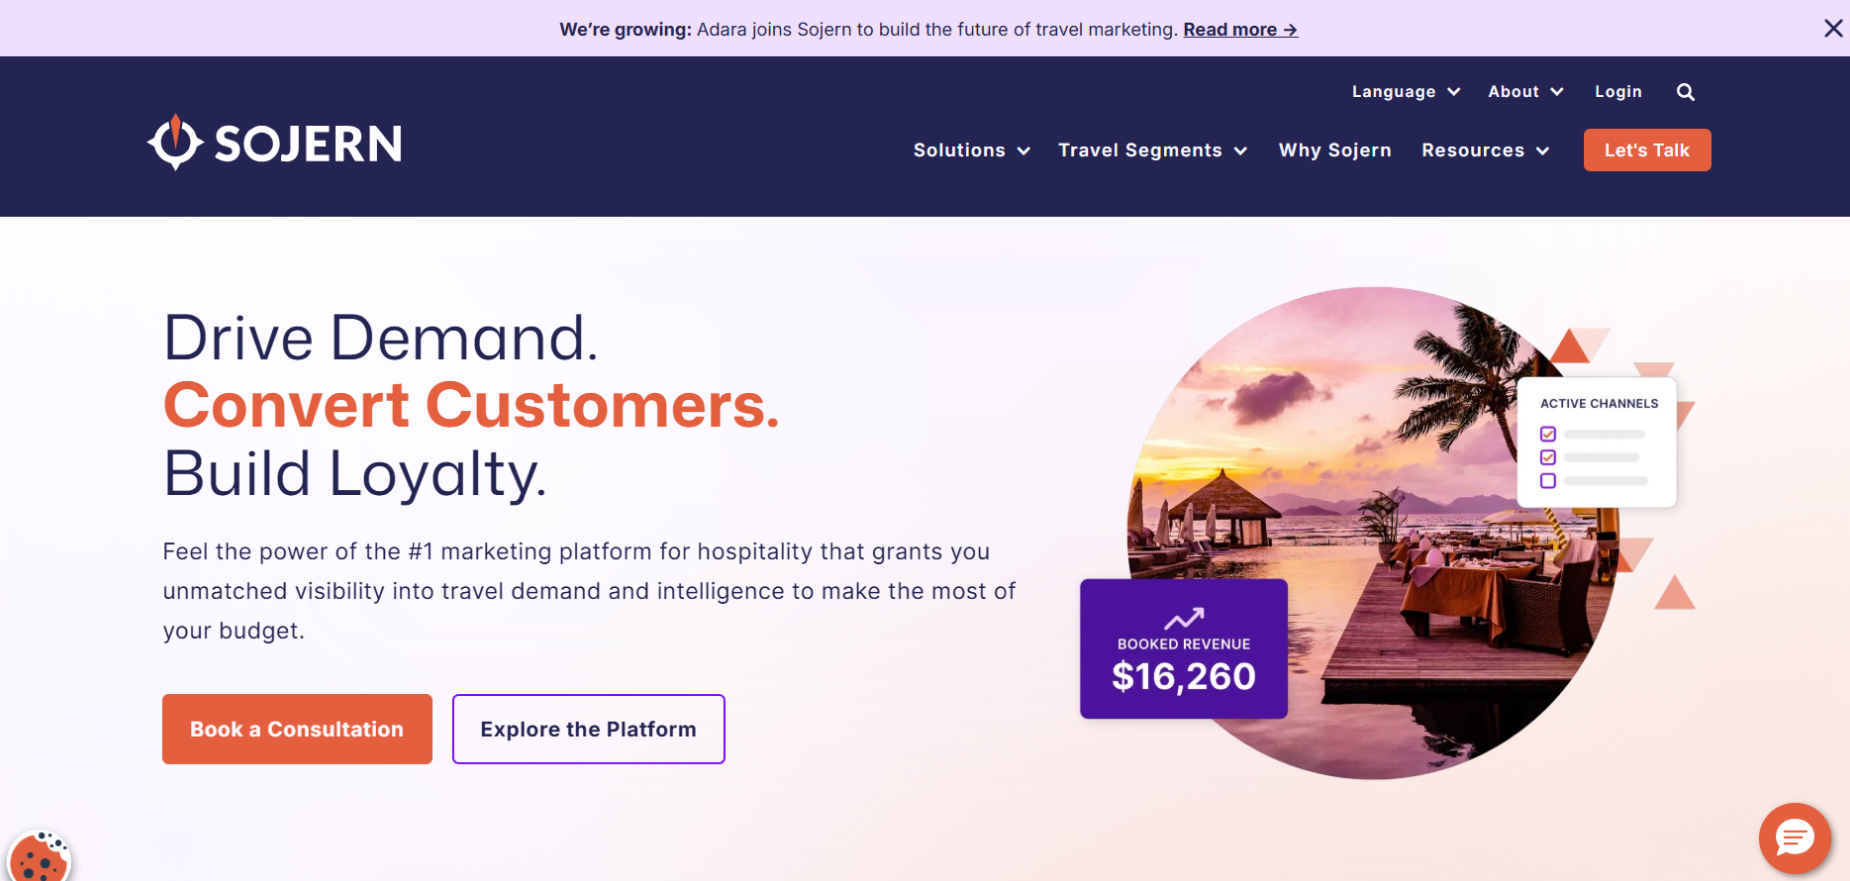
Task: Expand the Travel Segments dropdown
Action: 1150,150
